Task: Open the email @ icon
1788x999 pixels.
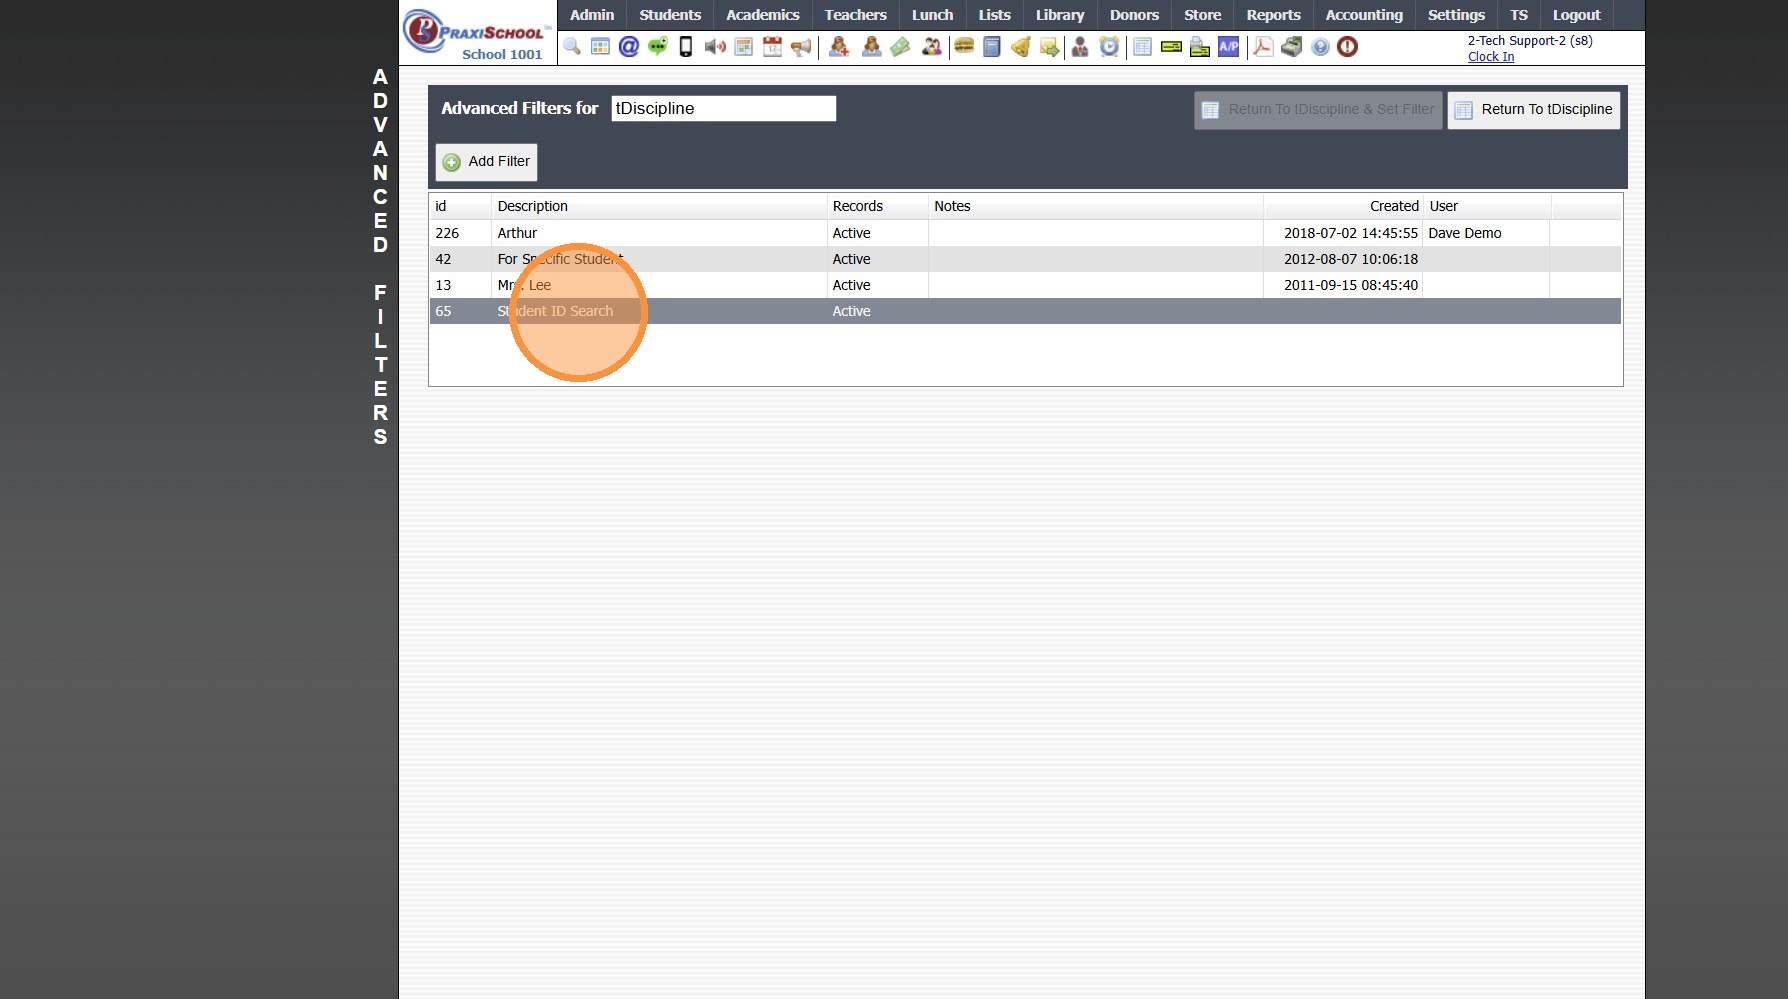Action: tap(629, 47)
